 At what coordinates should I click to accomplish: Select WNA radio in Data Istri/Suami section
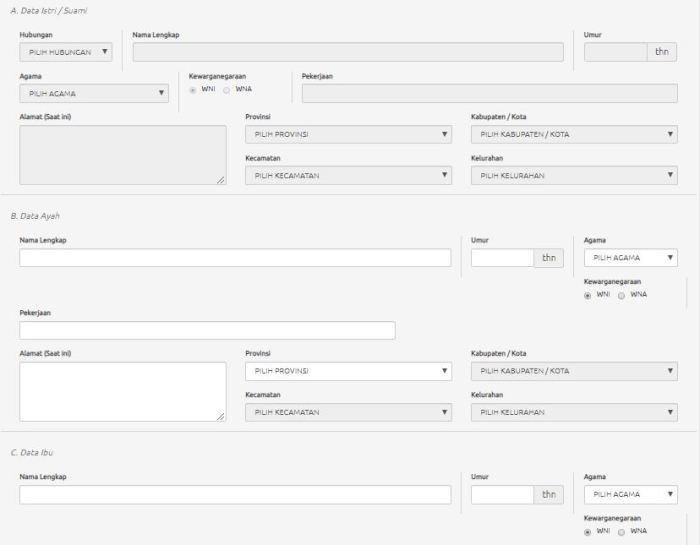pyautogui.click(x=226, y=89)
